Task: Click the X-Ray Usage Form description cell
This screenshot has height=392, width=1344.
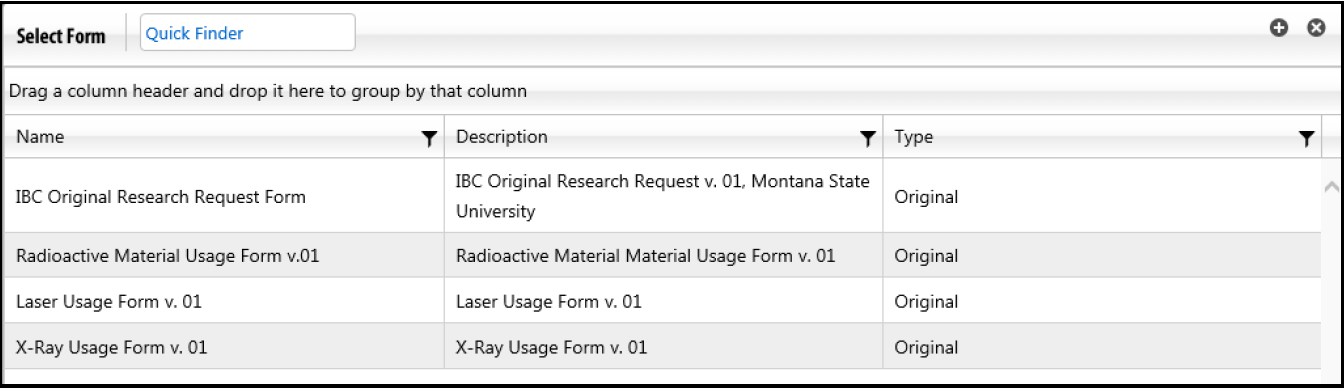Action: [x=663, y=348]
